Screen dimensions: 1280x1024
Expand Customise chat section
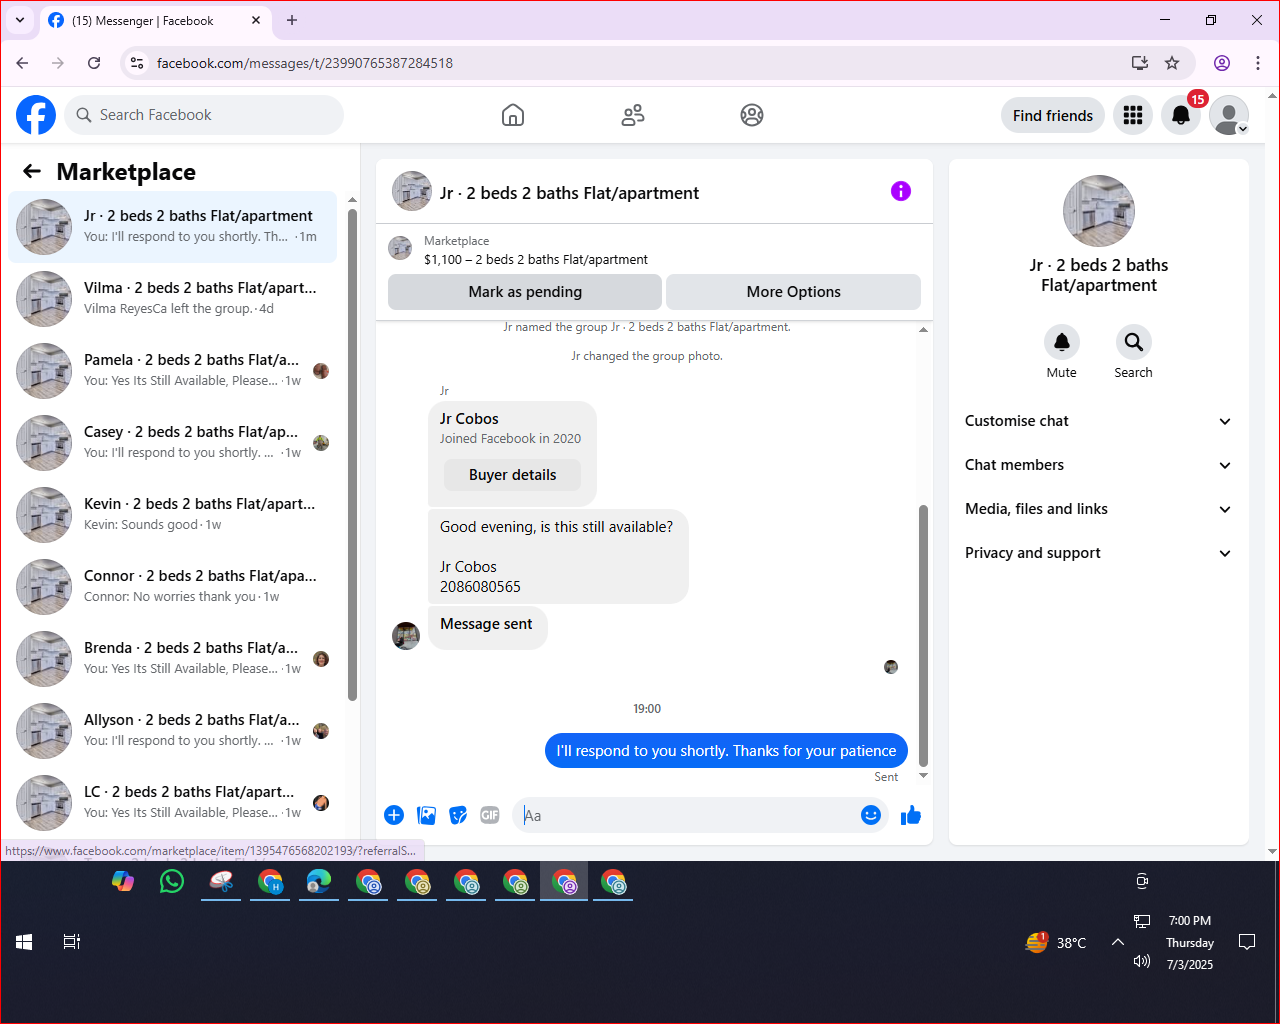[x=1098, y=421]
